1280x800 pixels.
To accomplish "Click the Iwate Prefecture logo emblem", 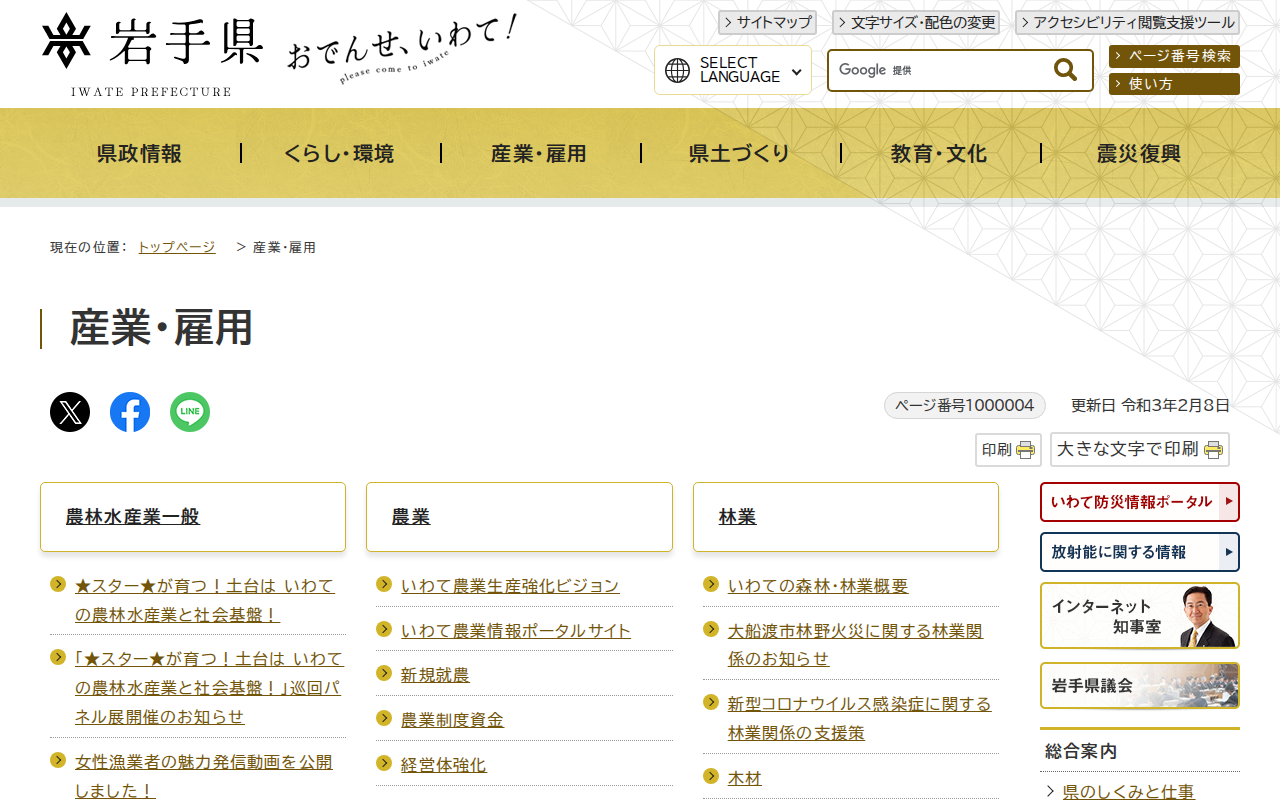I will pos(67,41).
